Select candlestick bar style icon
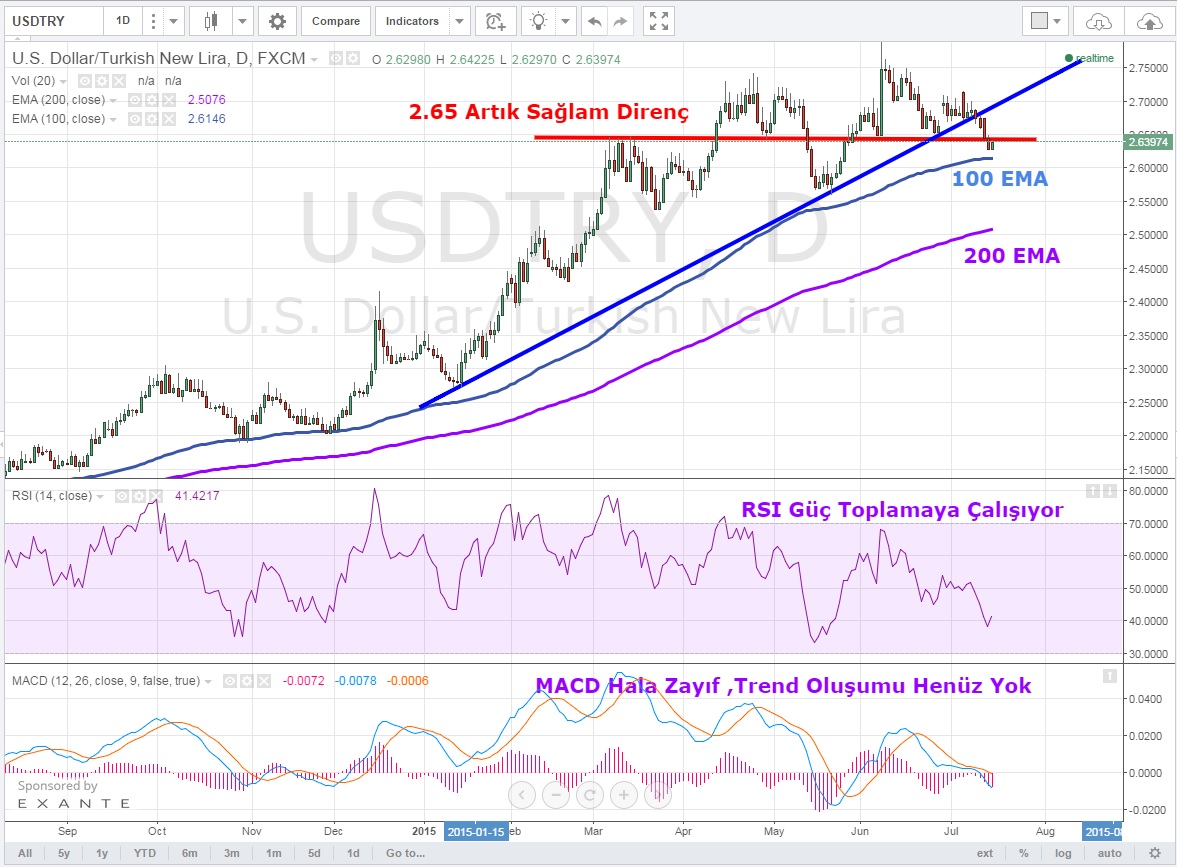 pos(211,21)
